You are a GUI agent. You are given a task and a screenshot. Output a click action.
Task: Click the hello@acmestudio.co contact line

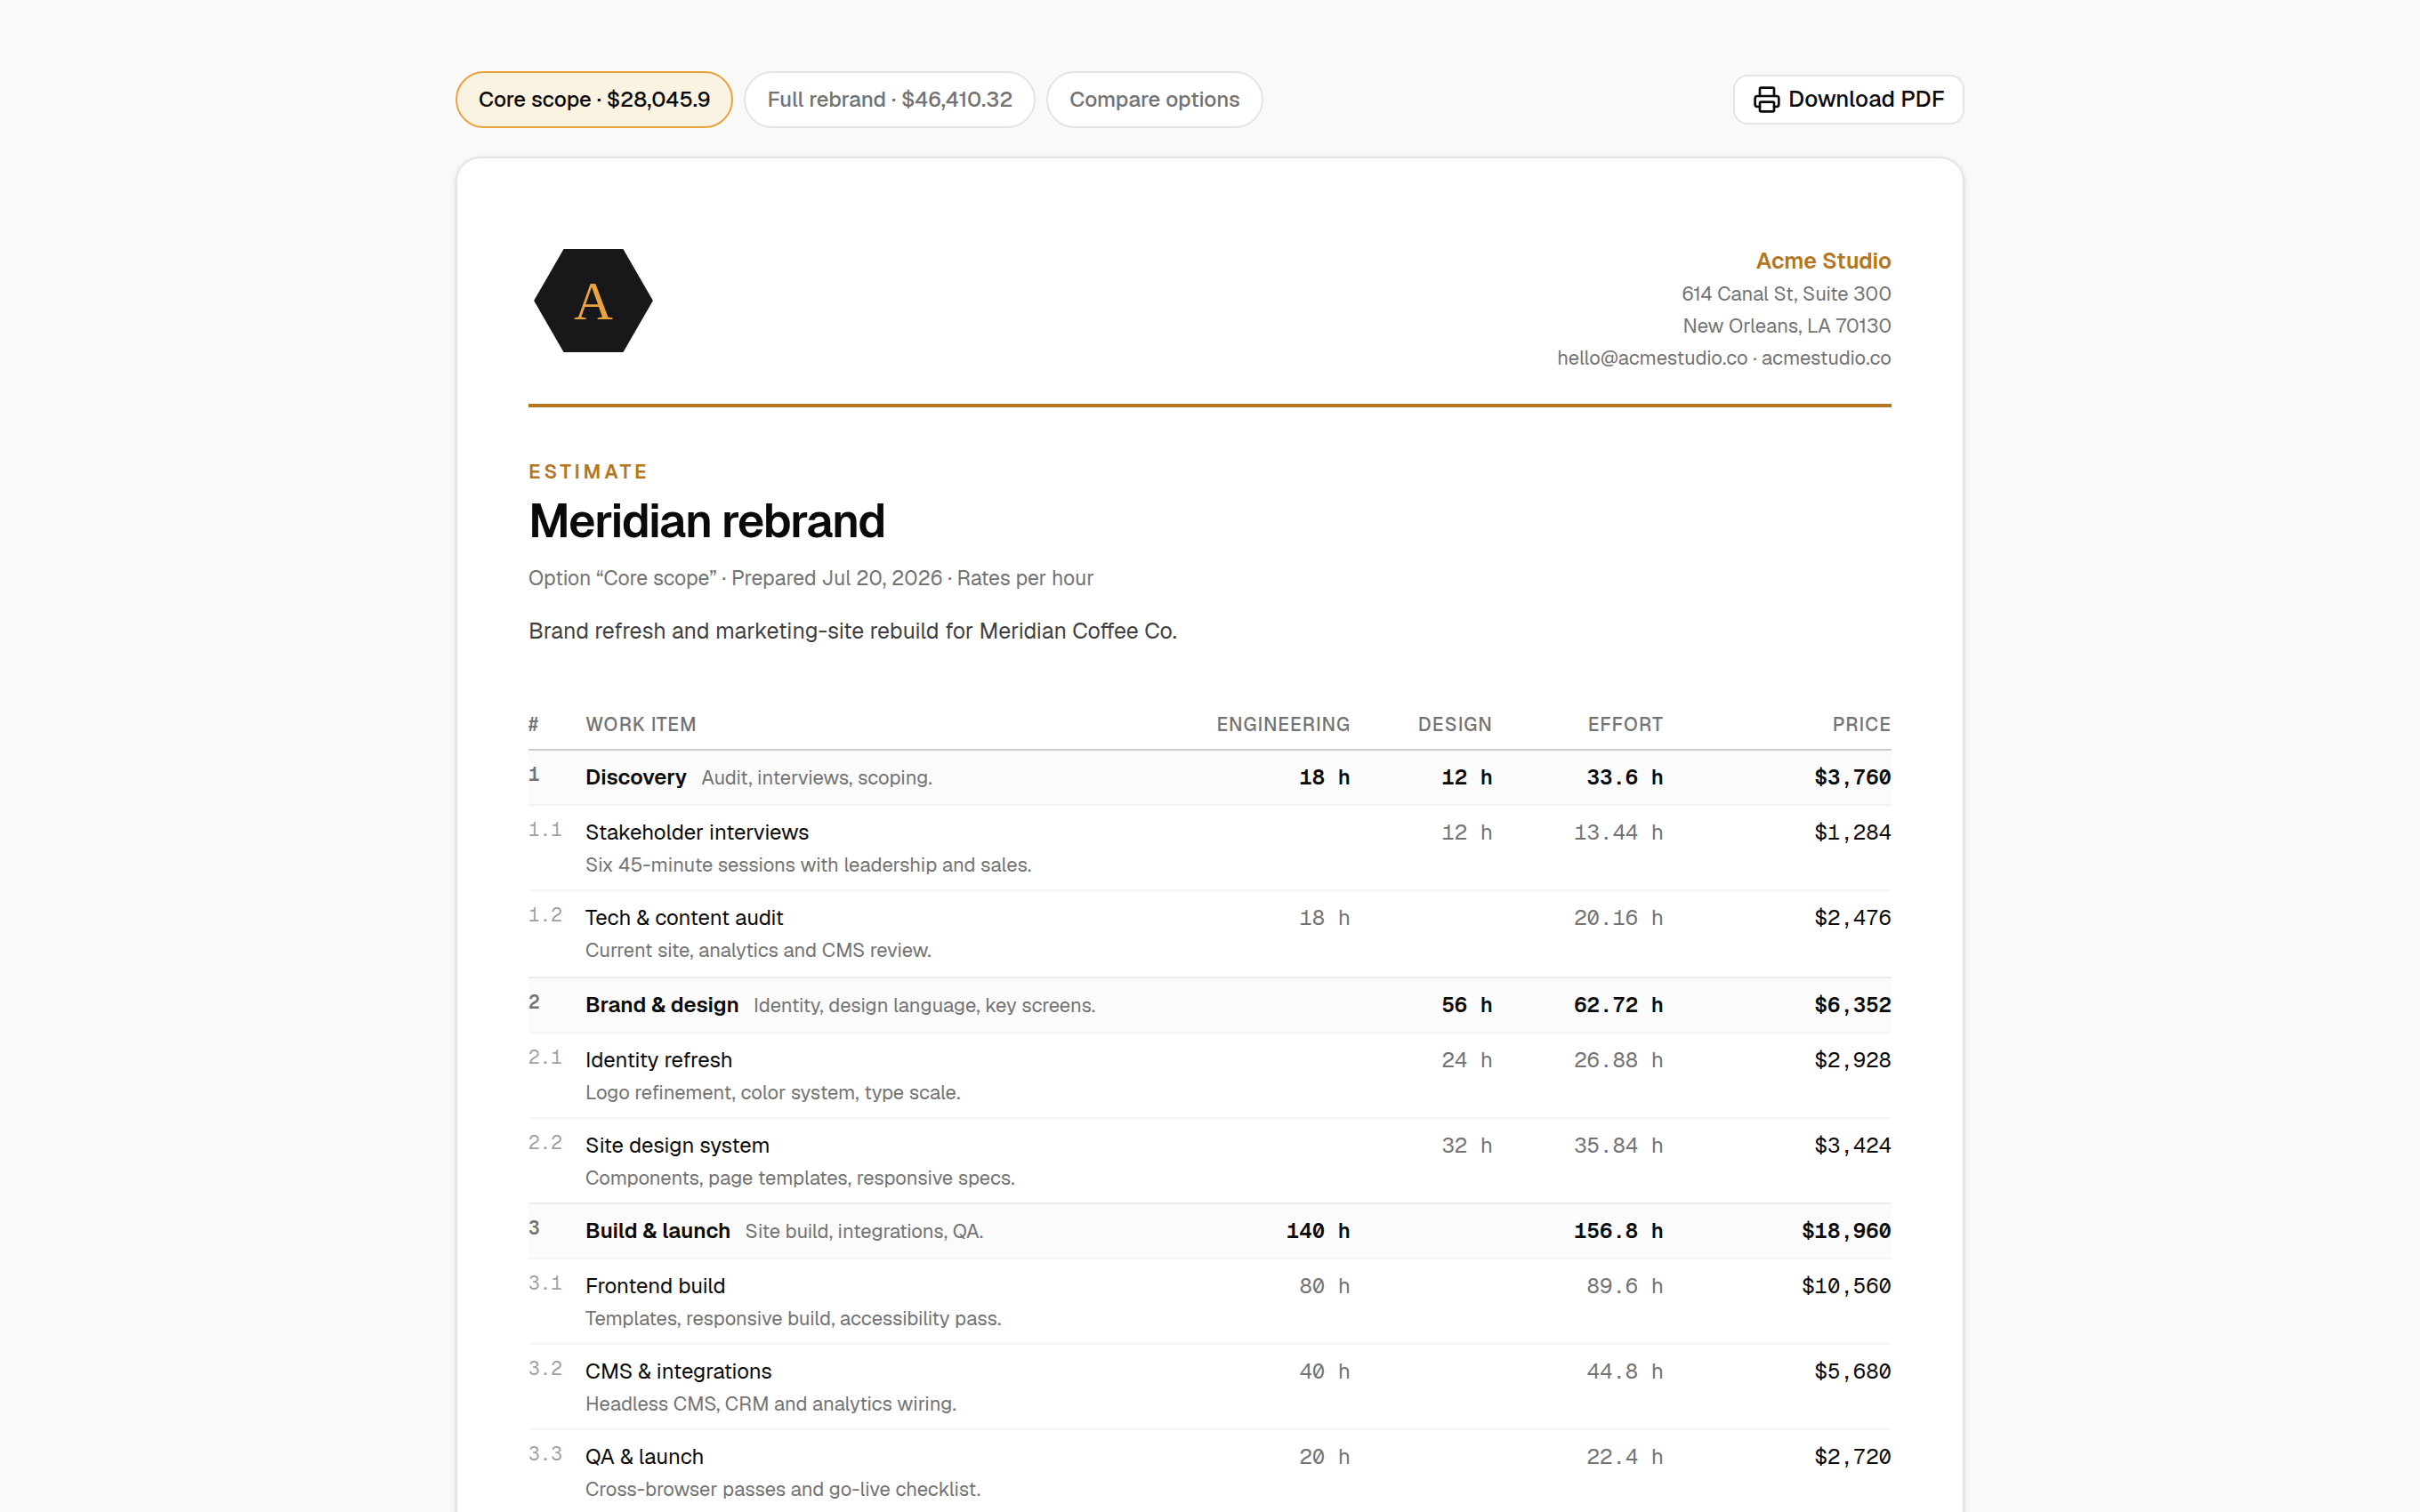point(1723,358)
